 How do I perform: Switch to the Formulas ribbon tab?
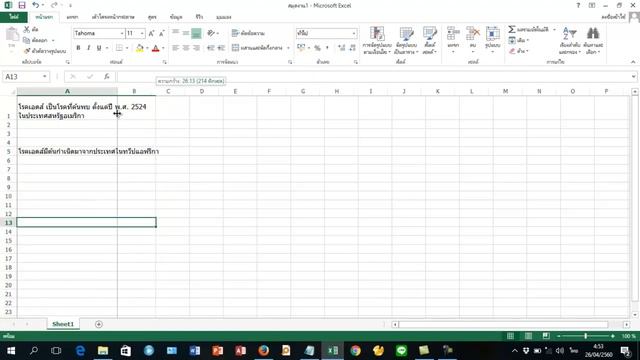coord(152,17)
